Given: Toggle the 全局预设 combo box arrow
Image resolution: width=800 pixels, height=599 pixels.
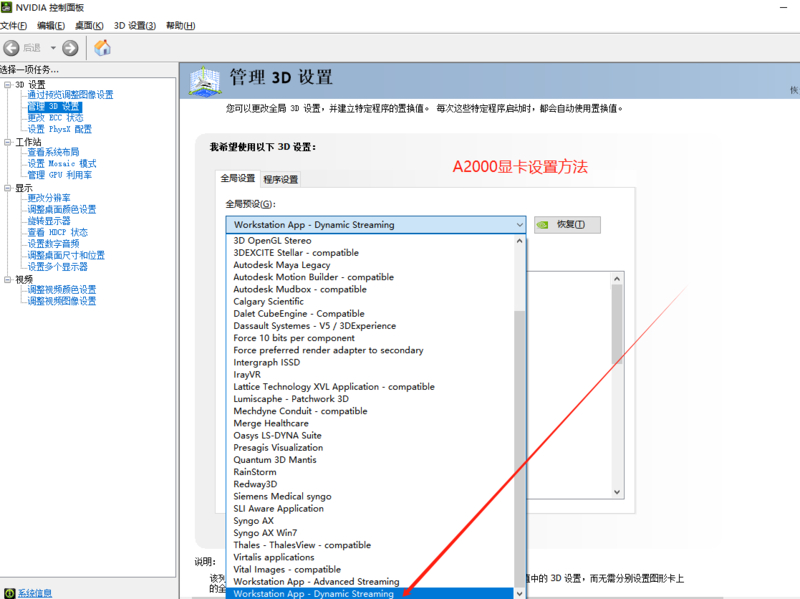Looking at the screenshot, I should (x=519, y=224).
